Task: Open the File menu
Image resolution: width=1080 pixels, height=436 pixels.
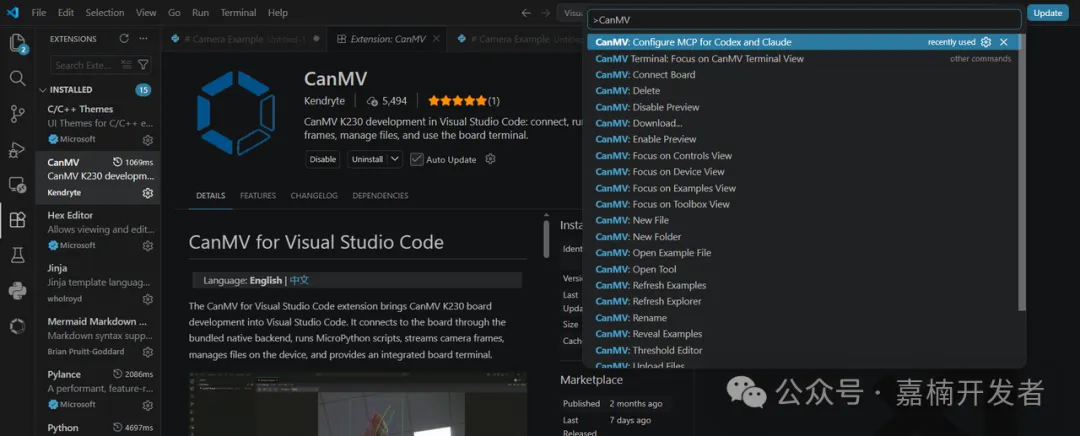Action: [39, 12]
